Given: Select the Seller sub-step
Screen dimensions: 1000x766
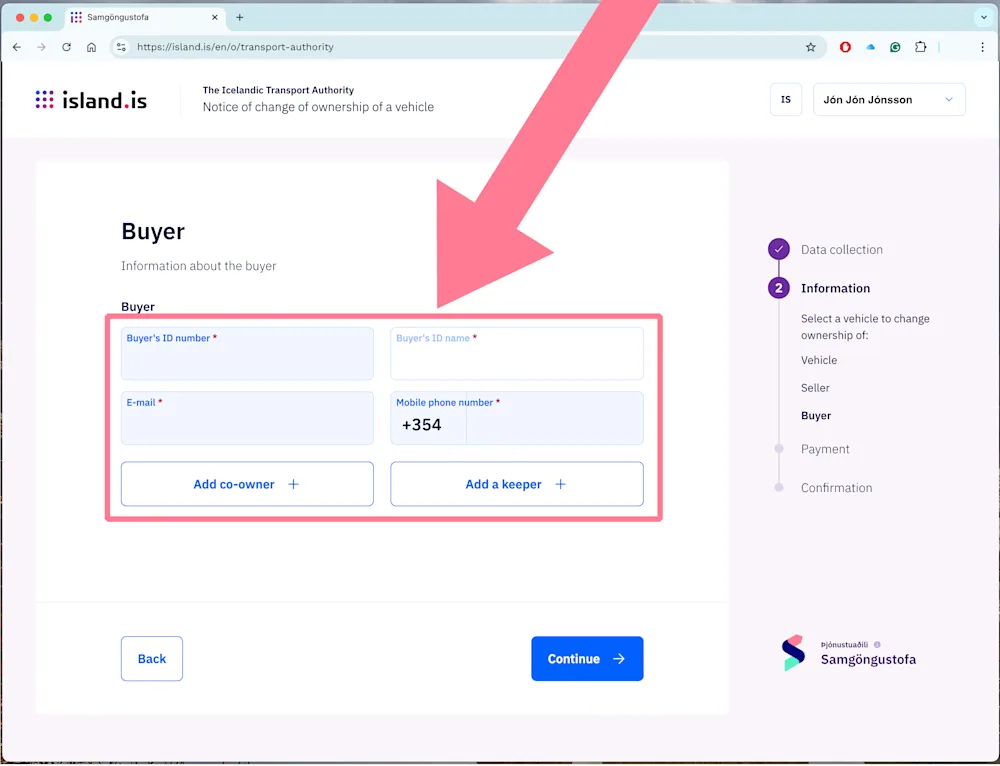Looking at the screenshot, I should tap(815, 388).
